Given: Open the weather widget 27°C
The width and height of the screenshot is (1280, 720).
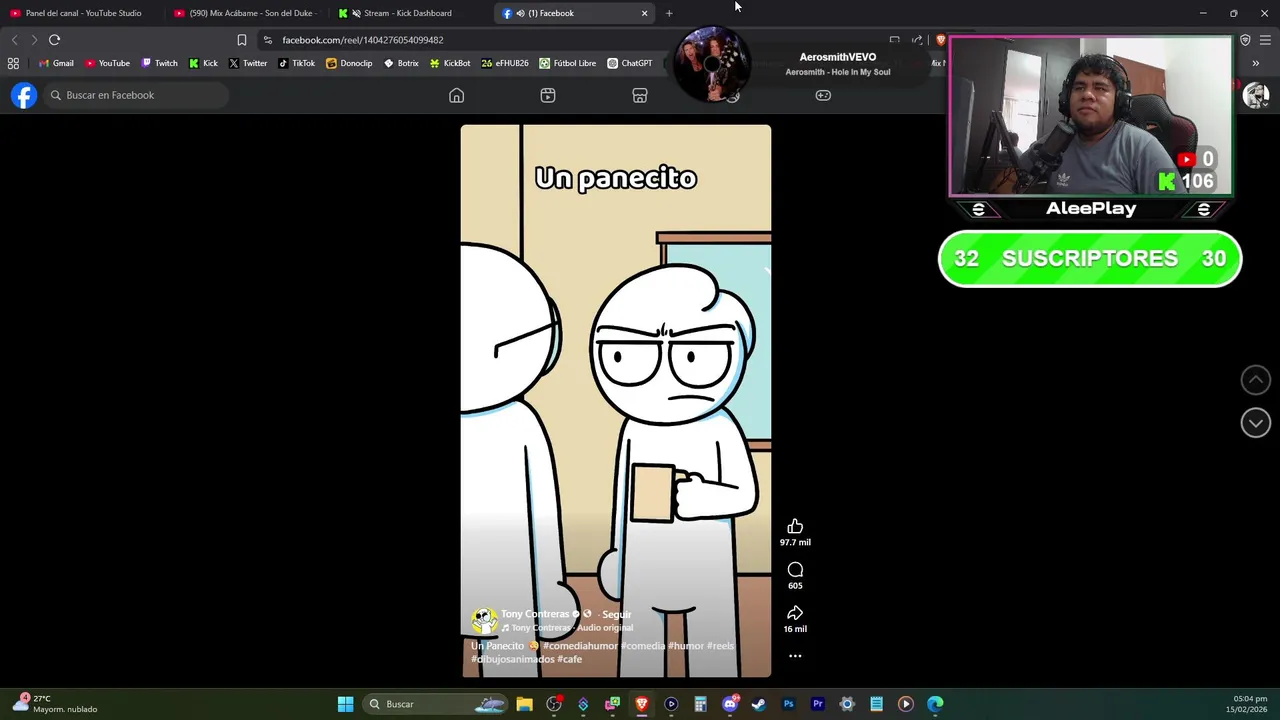Looking at the screenshot, I should 55,704.
